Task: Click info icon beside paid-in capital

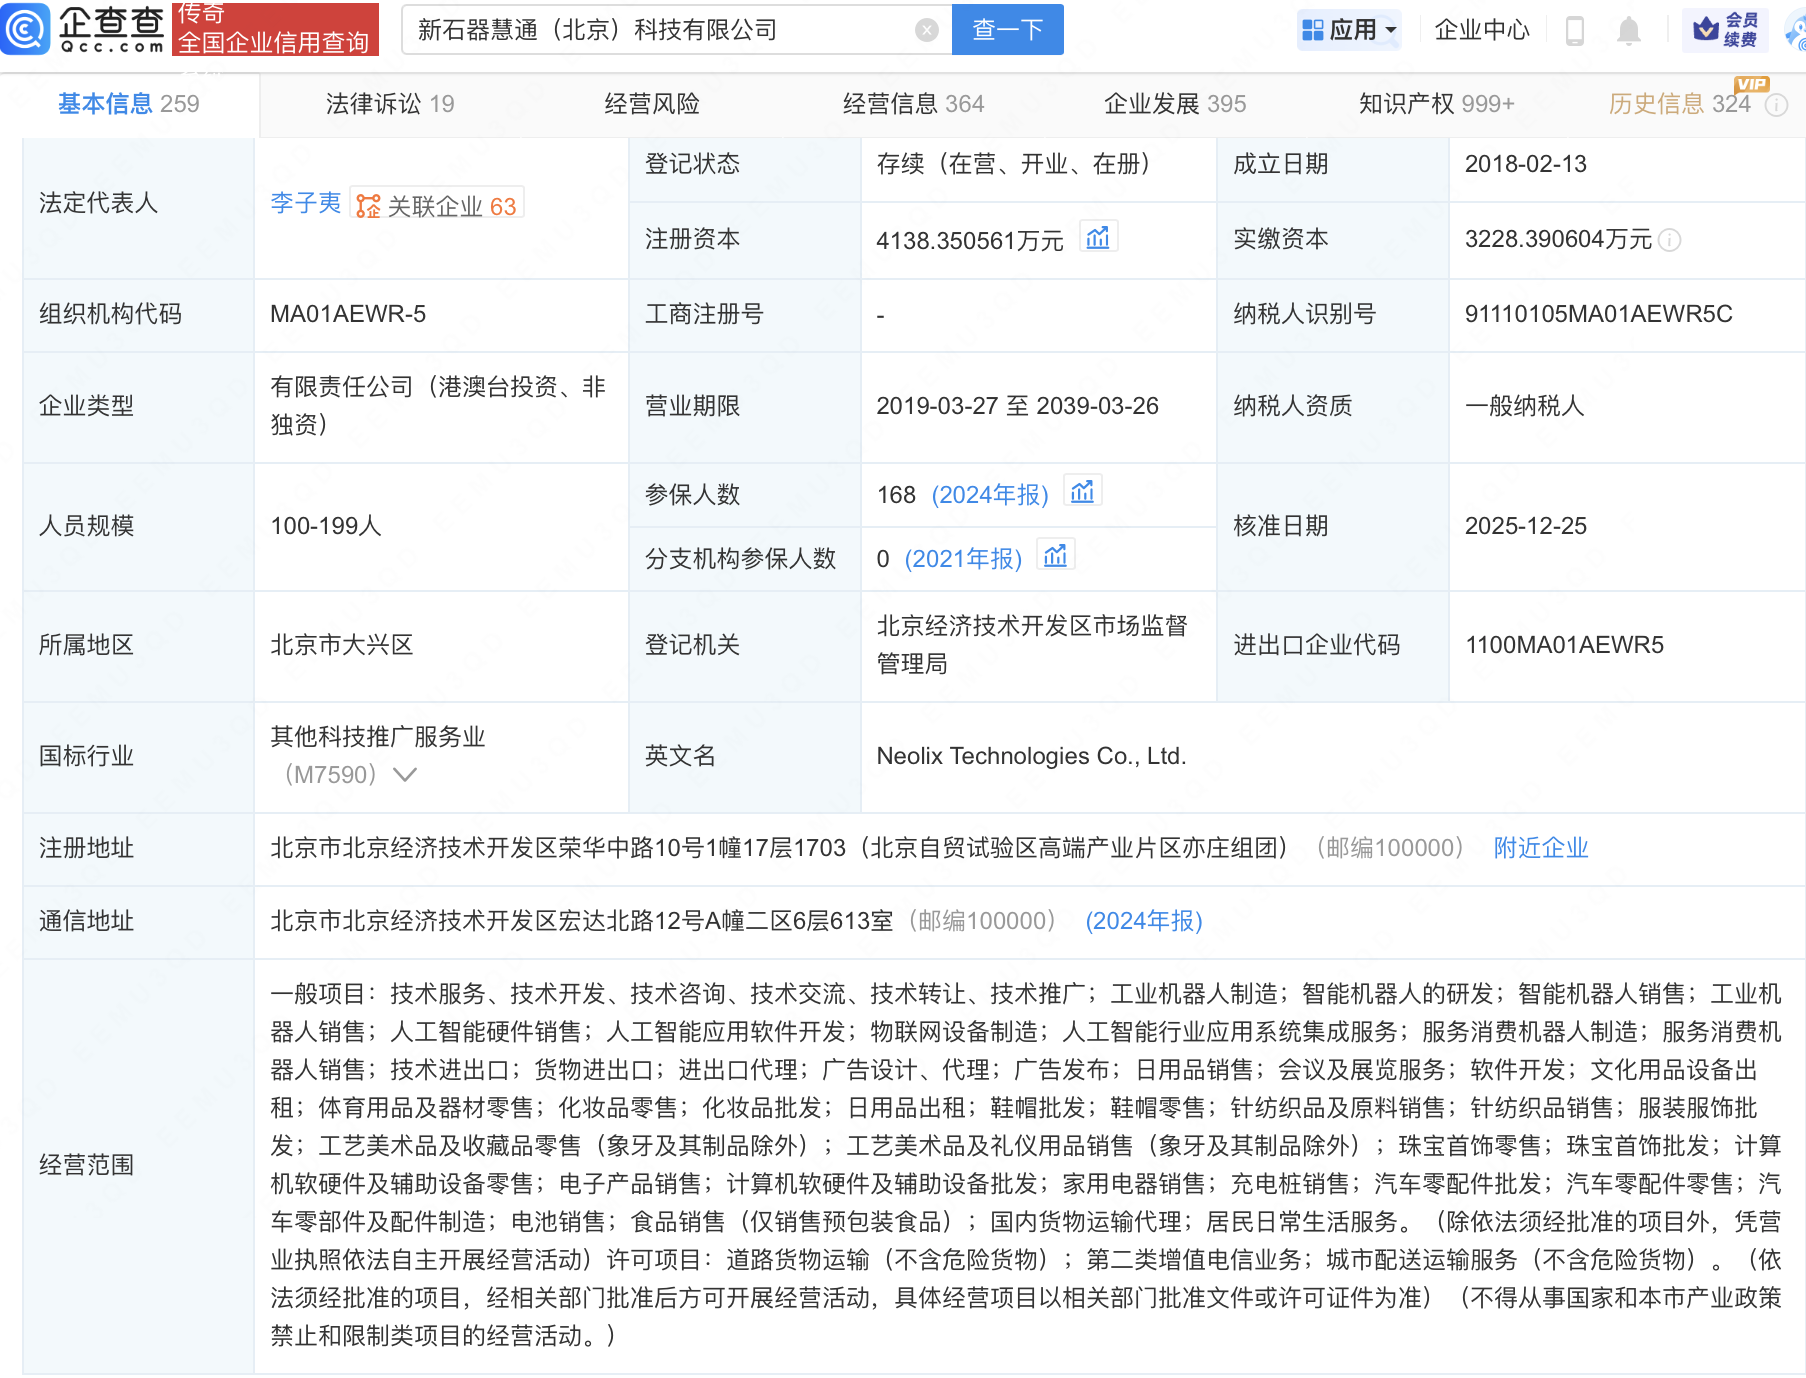Action: [1669, 240]
